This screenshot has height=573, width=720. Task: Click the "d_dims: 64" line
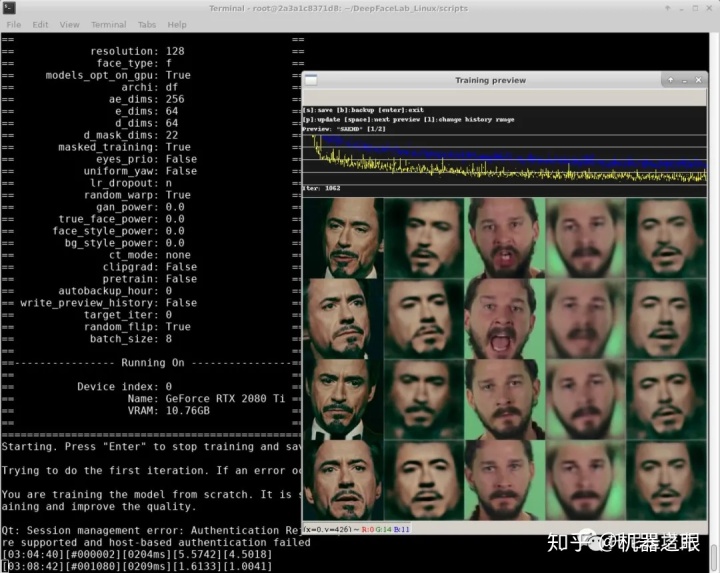coord(146,123)
